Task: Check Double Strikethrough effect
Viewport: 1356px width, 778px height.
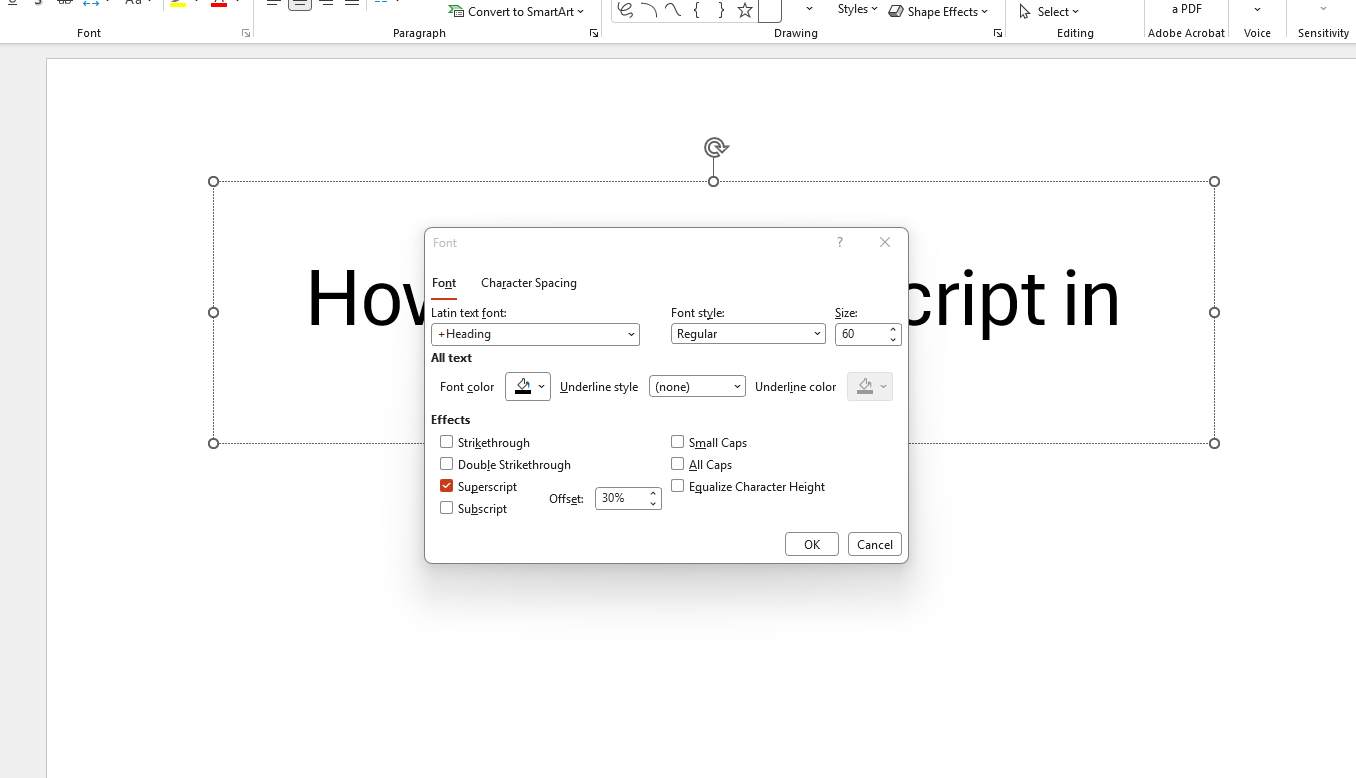Action: tap(447, 464)
